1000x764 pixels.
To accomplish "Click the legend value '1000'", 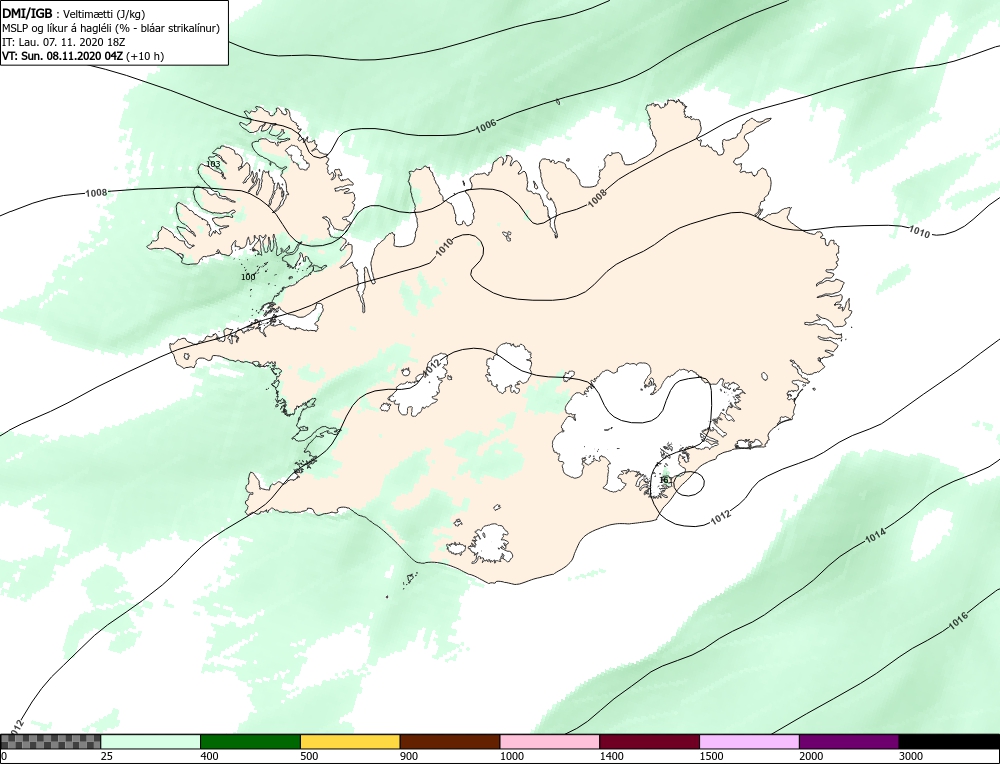I will [x=511, y=756].
